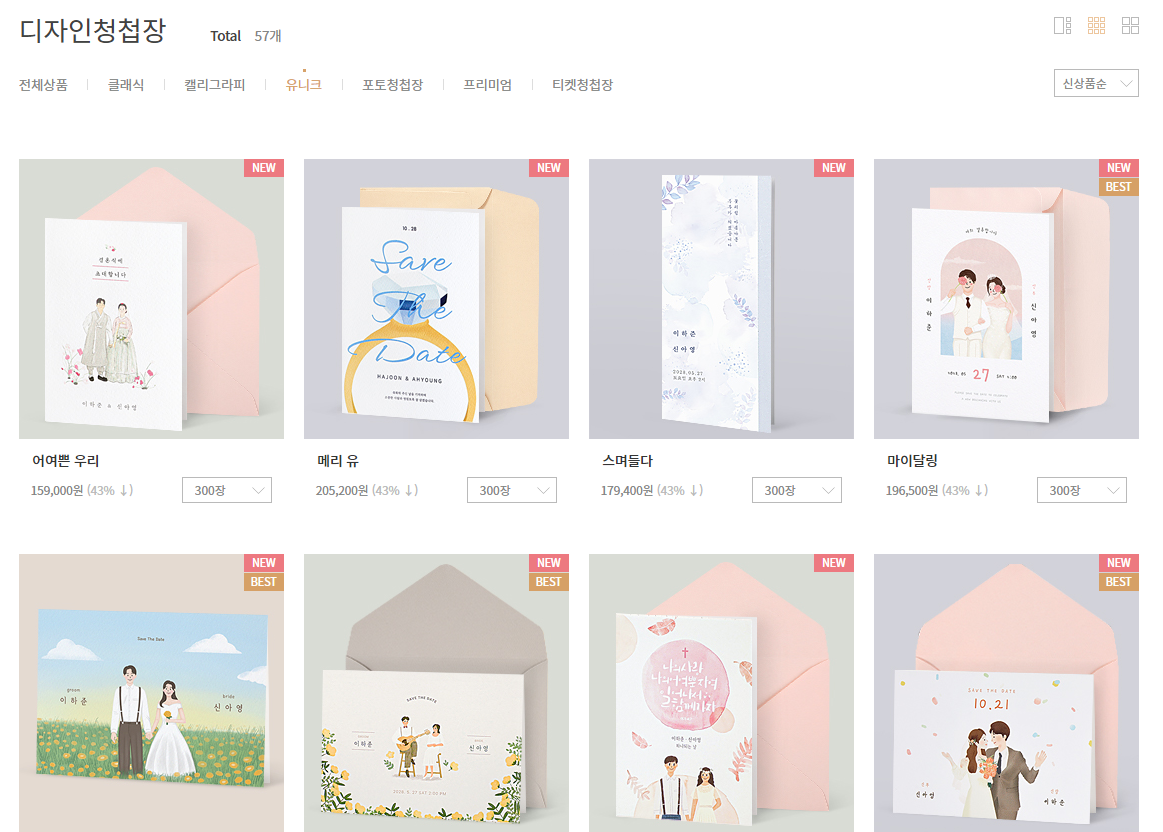This screenshot has width=1163, height=832.
Task: Select the 전체상품 category tab
Action: coord(43,85)
